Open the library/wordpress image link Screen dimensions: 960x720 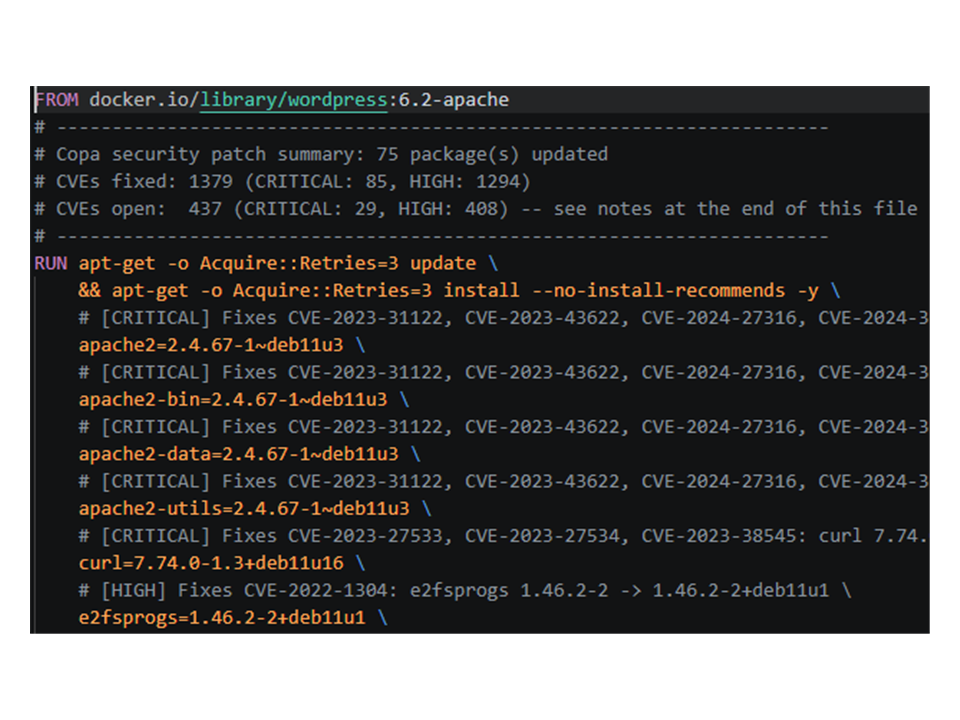click(294, 100)
